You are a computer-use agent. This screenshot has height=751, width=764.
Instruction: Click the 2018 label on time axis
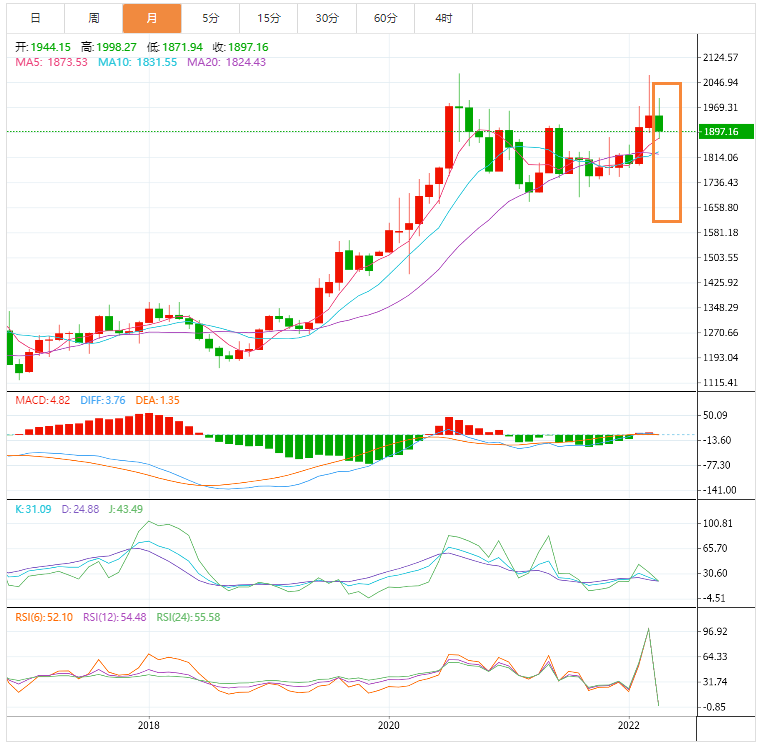click(148, 725)
